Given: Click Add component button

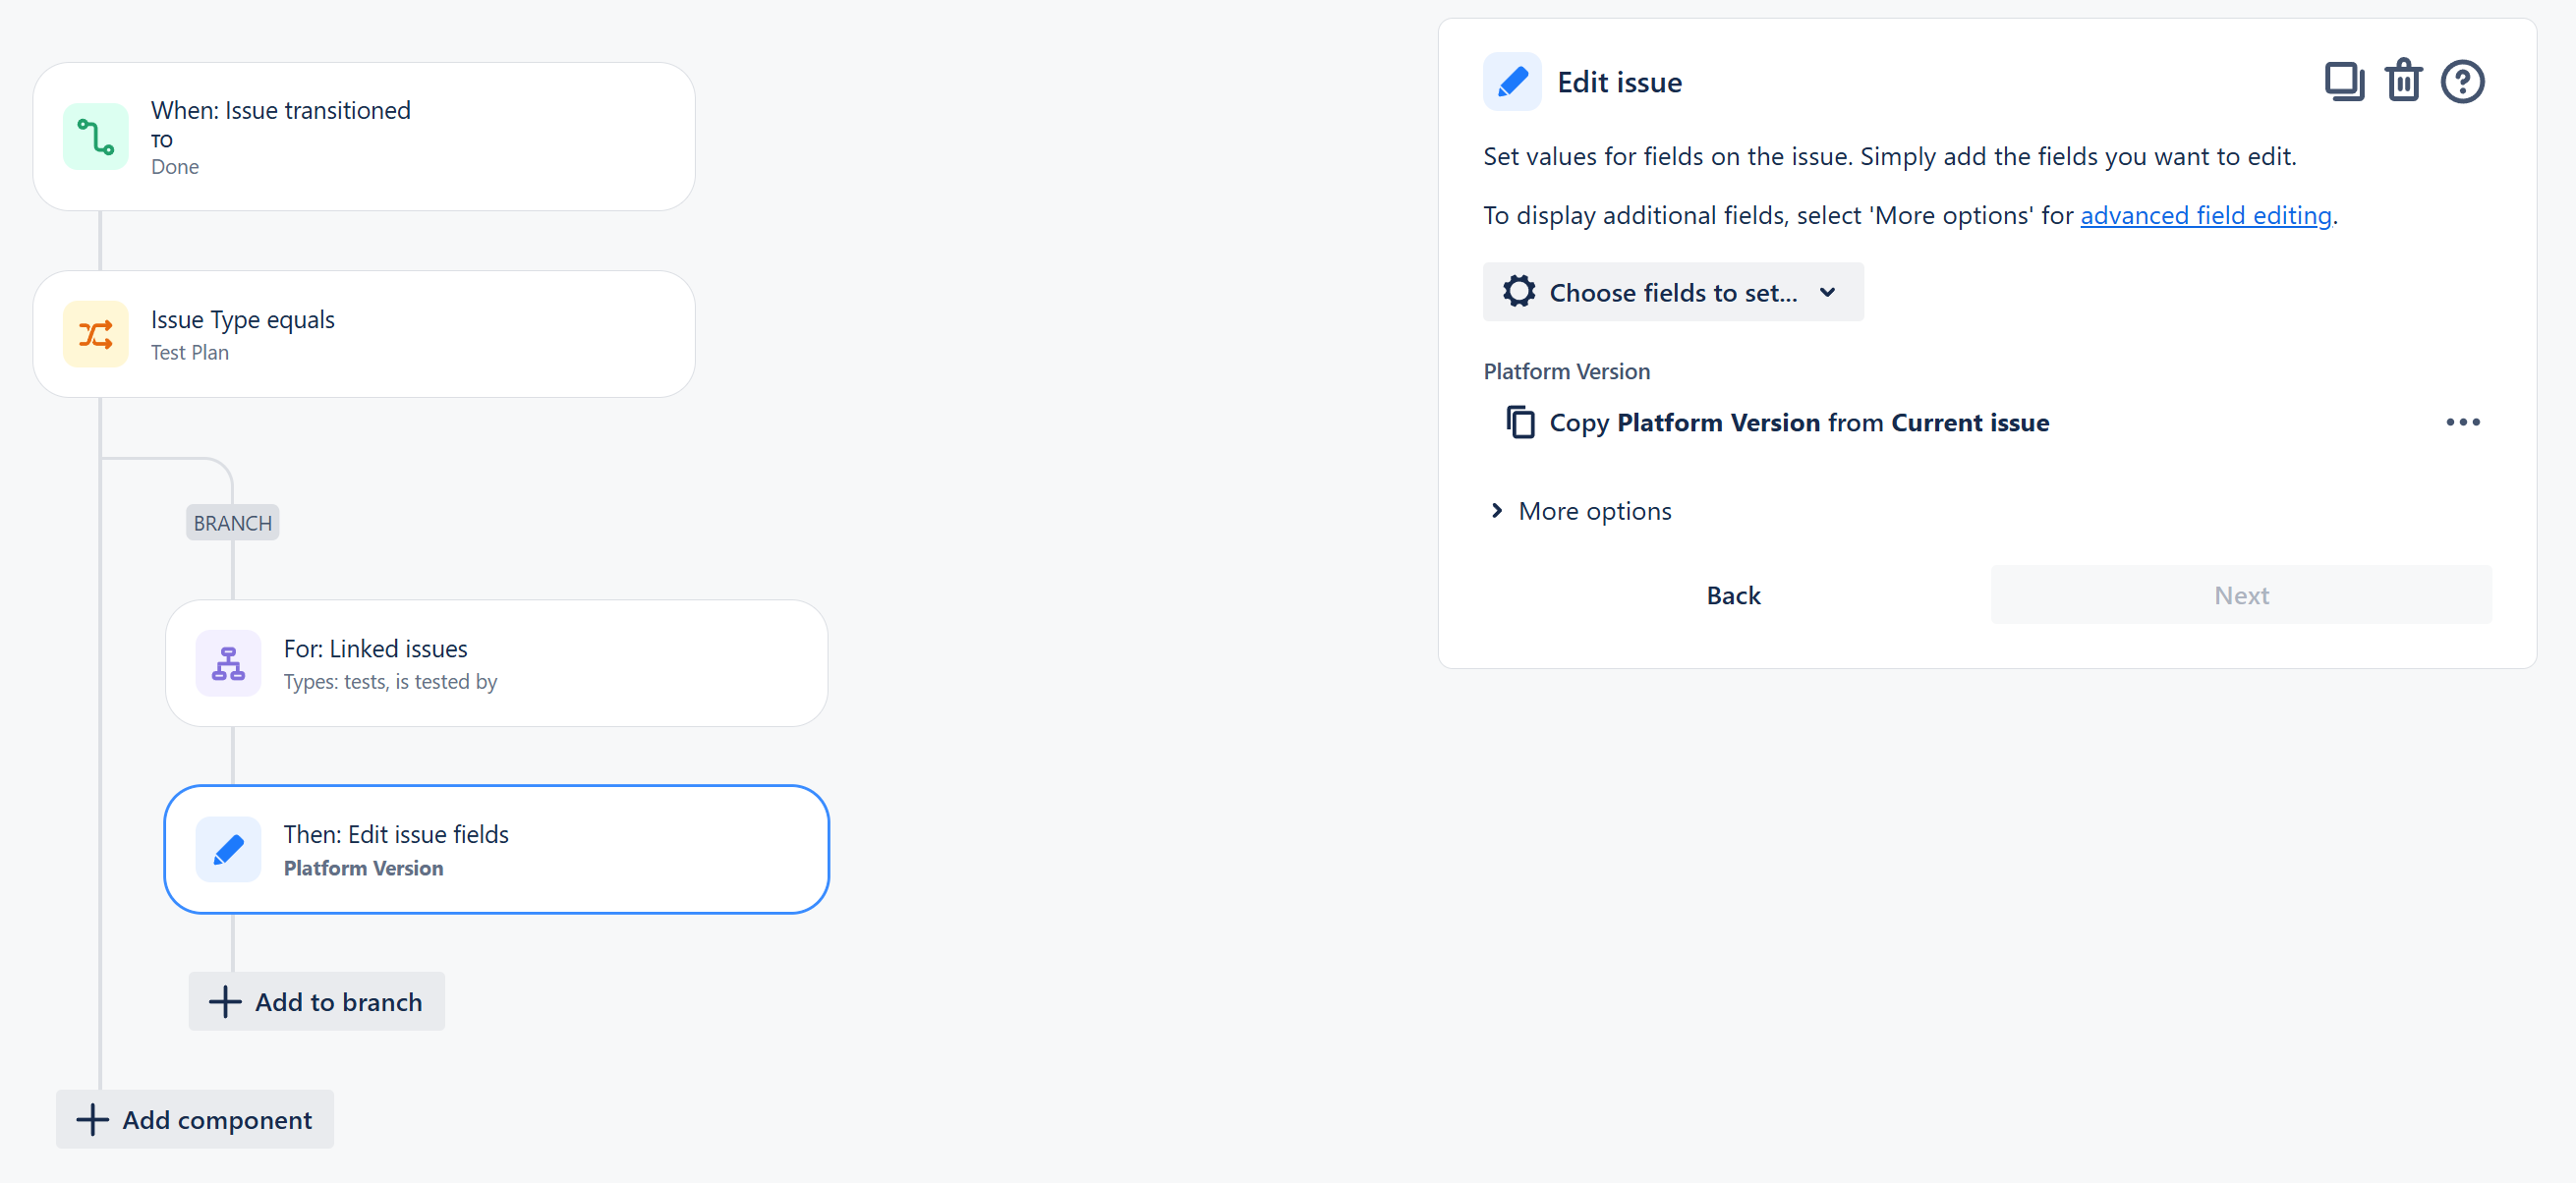Looking at the screenshot, I should 194,1119.
